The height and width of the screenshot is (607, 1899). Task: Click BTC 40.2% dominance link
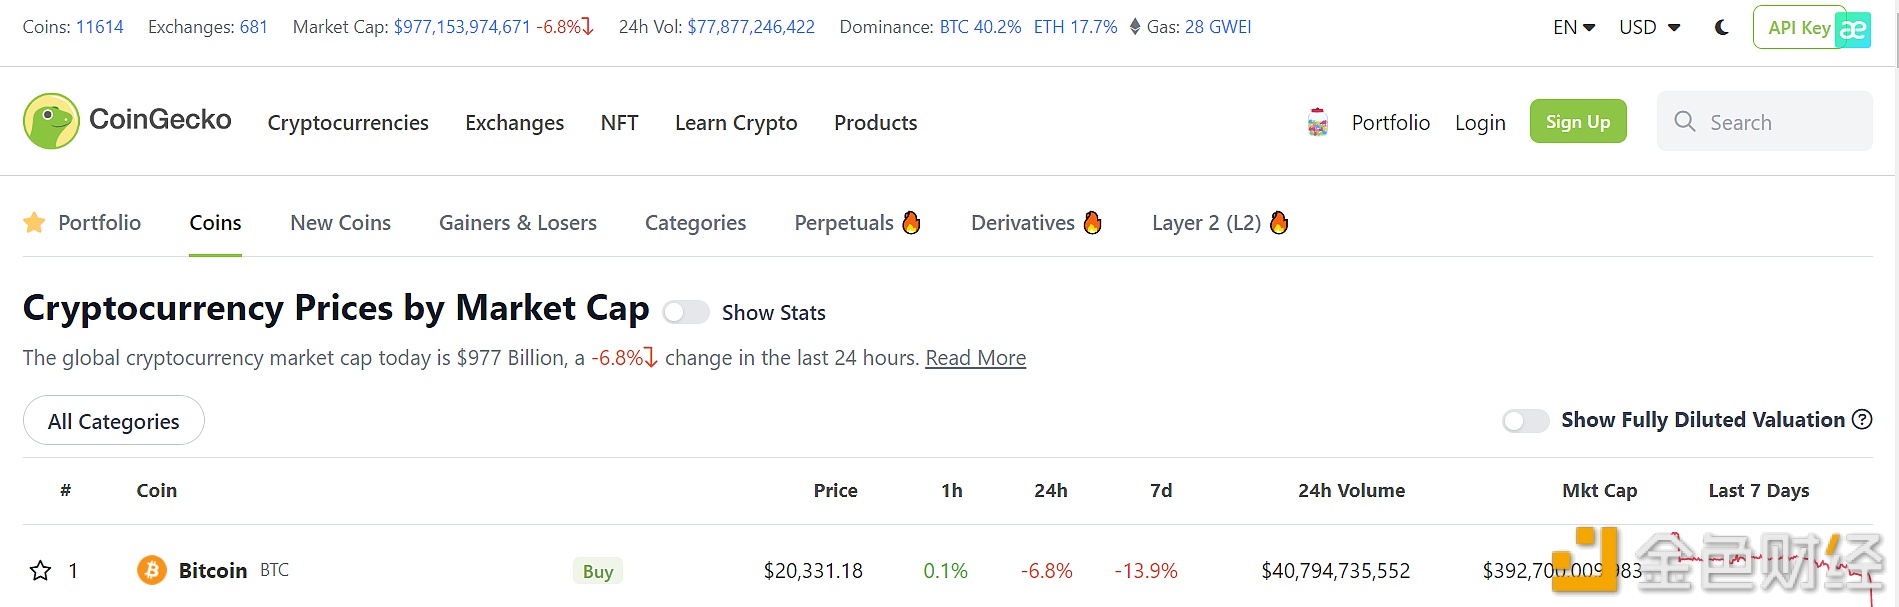point(980,27)
